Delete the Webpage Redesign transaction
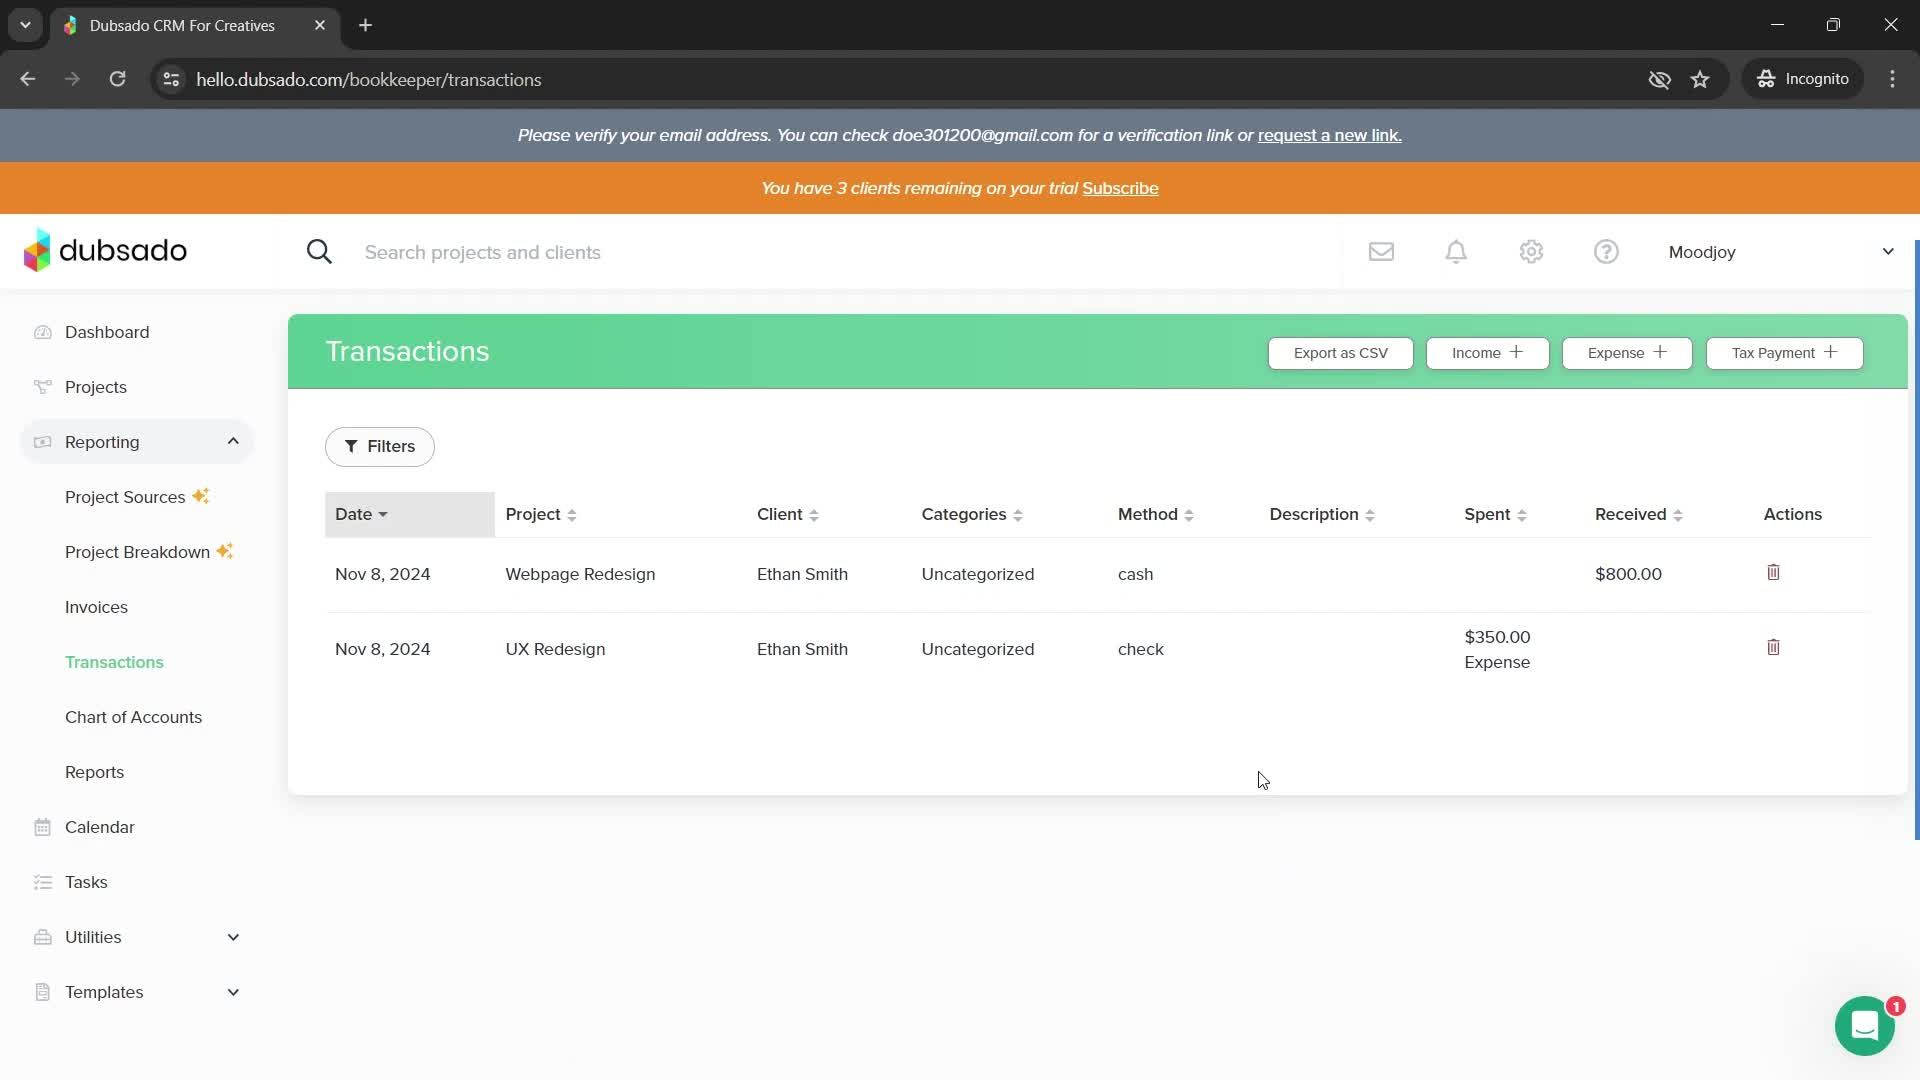1920x1080 pixels. tap(1773, 573)
